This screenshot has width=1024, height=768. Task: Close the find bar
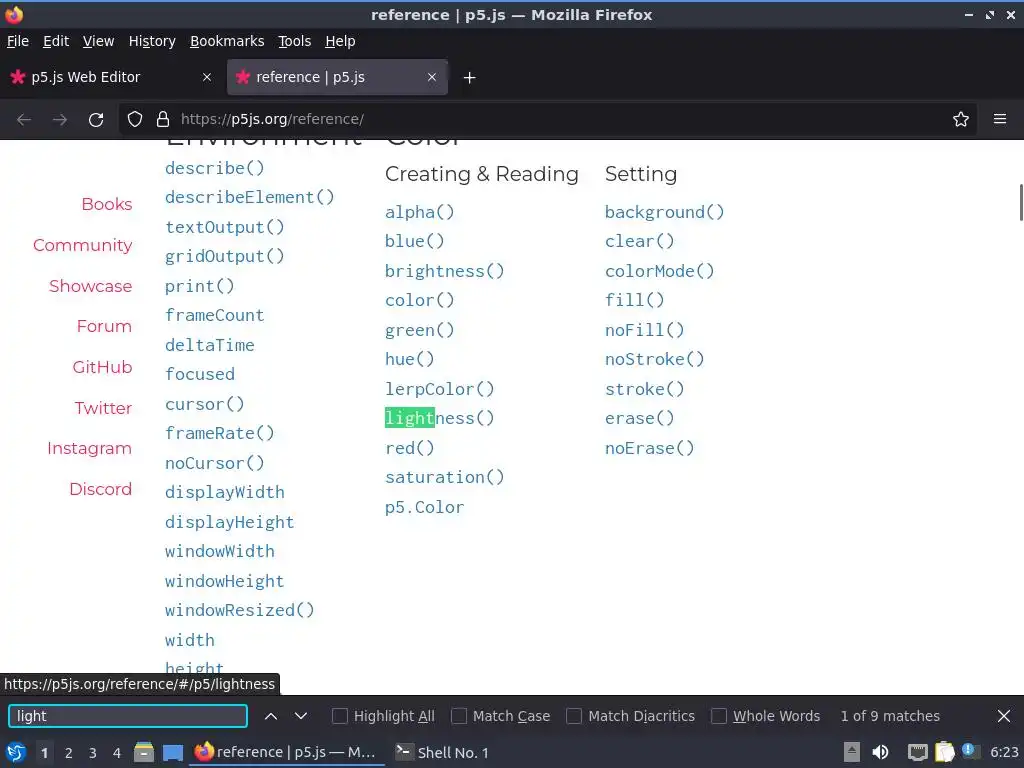(1004, 716)
